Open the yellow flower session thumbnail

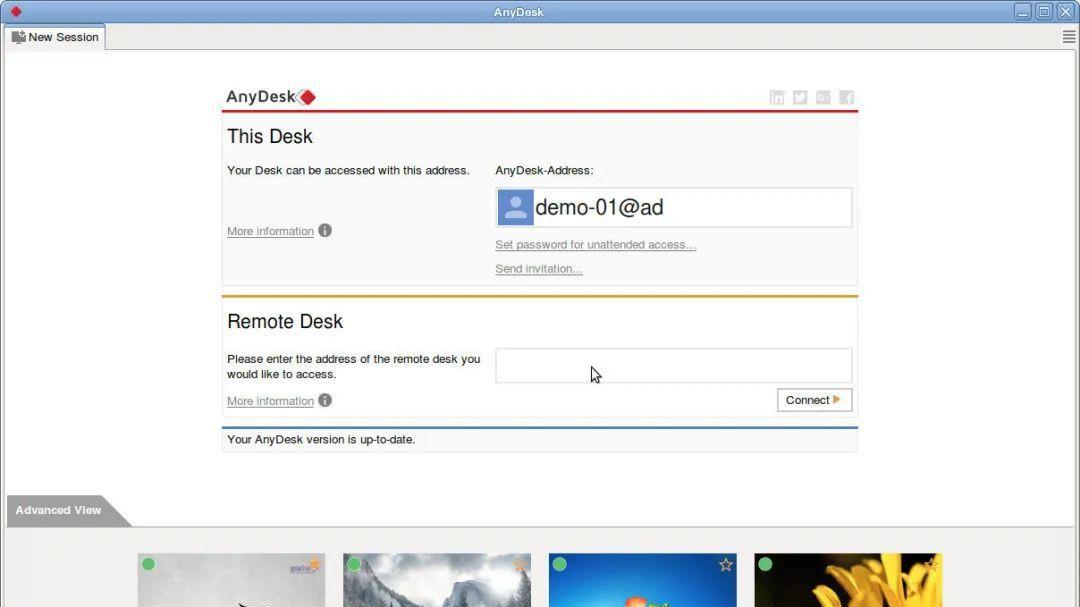(x=848, y=580)
